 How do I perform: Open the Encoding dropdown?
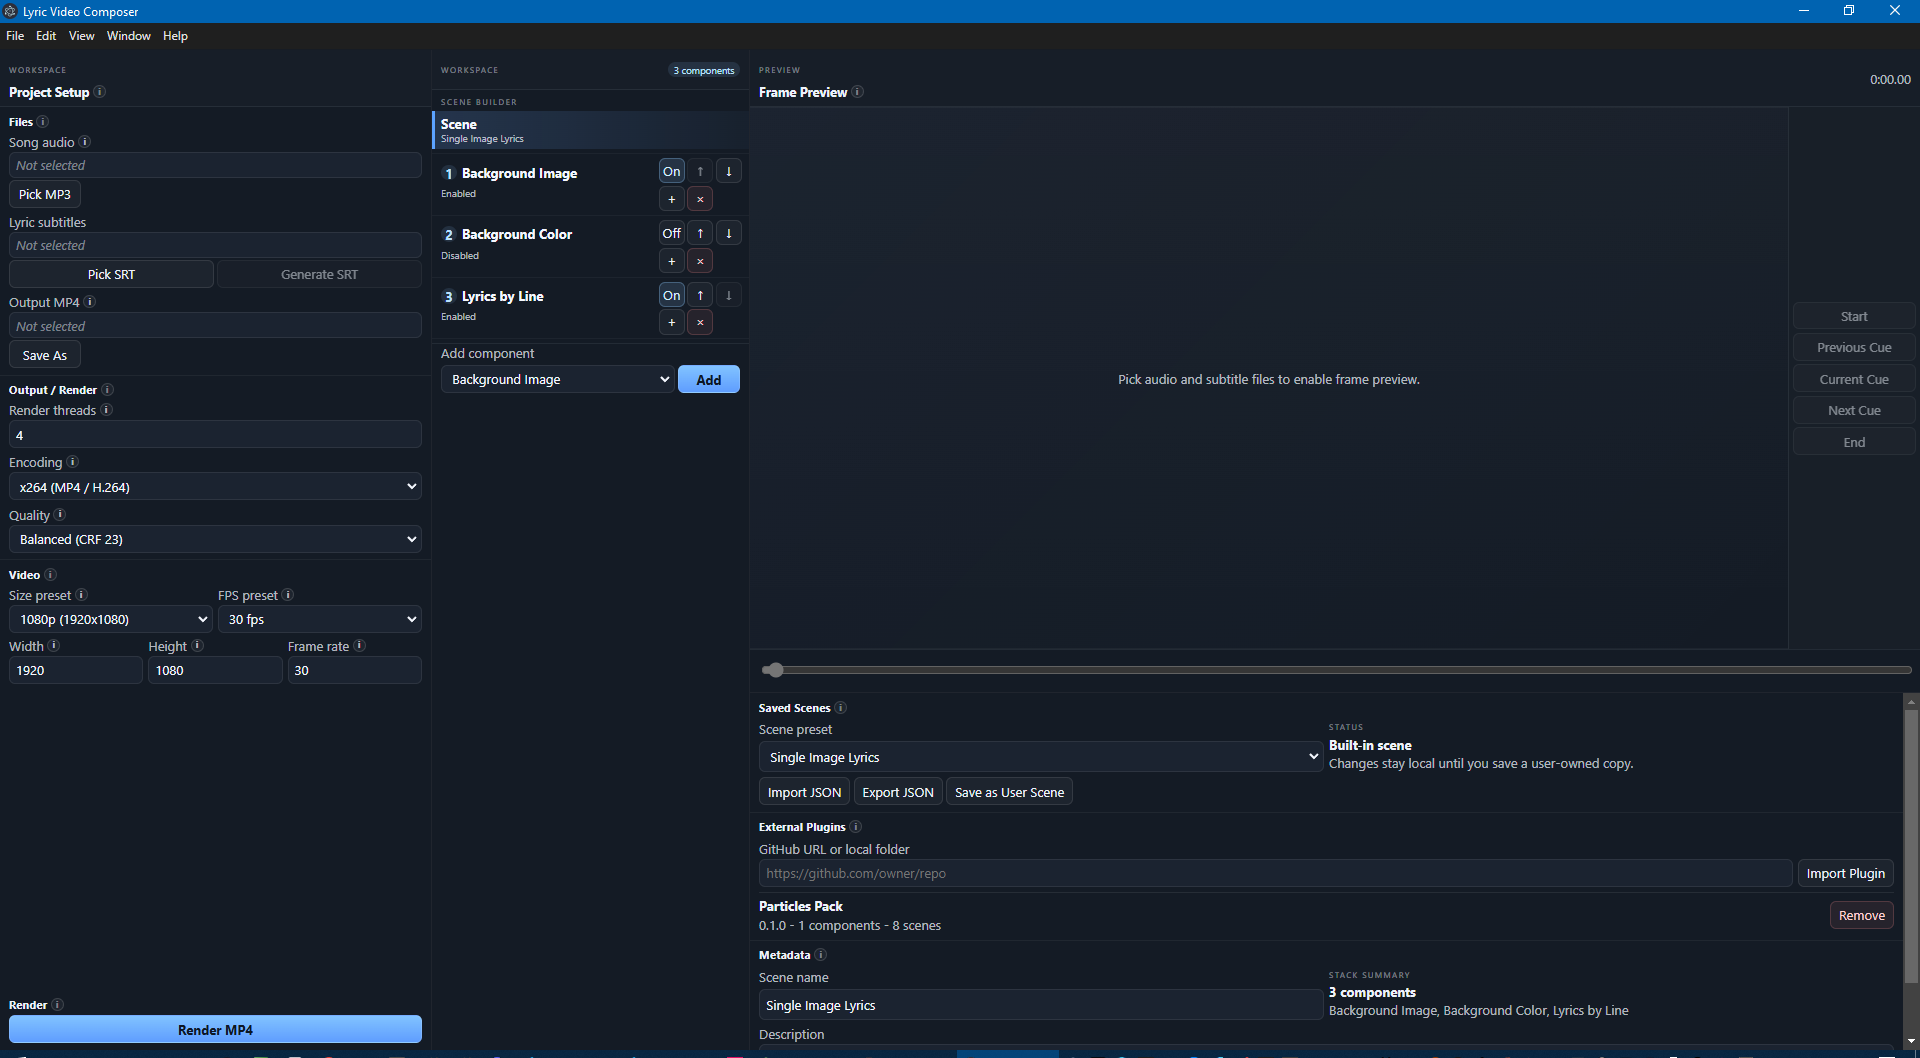pos(215,487)
